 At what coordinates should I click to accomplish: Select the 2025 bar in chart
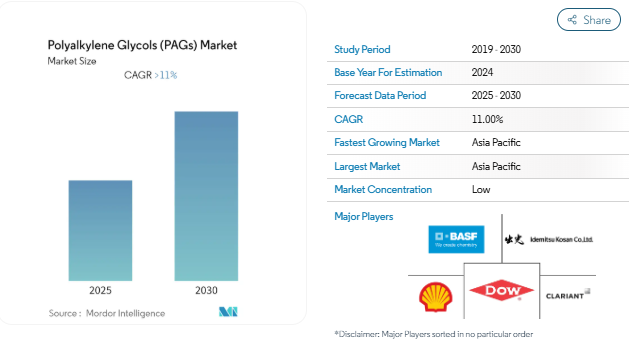pos(100,230)
